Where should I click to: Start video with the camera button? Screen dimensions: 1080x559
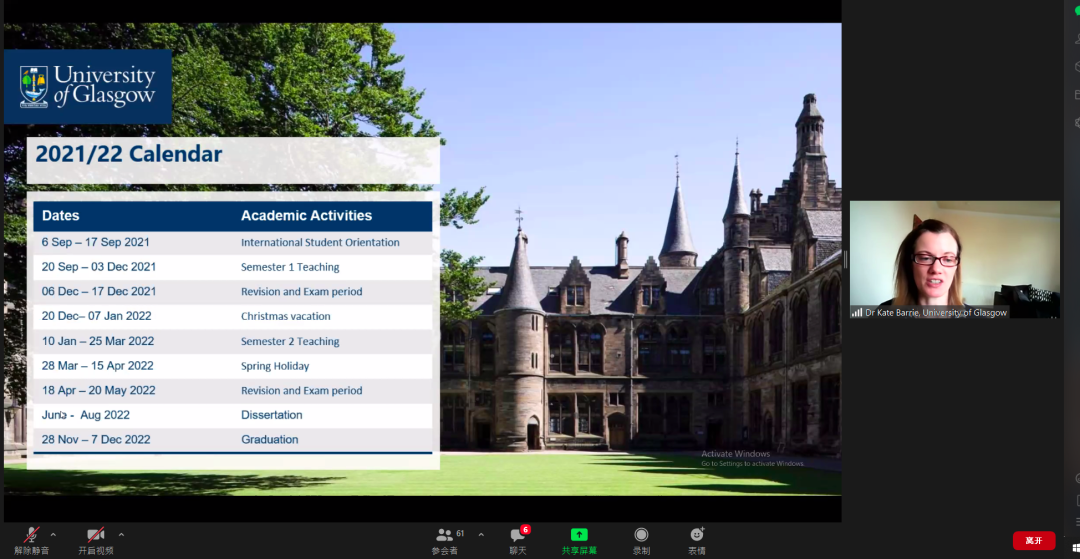96,540
